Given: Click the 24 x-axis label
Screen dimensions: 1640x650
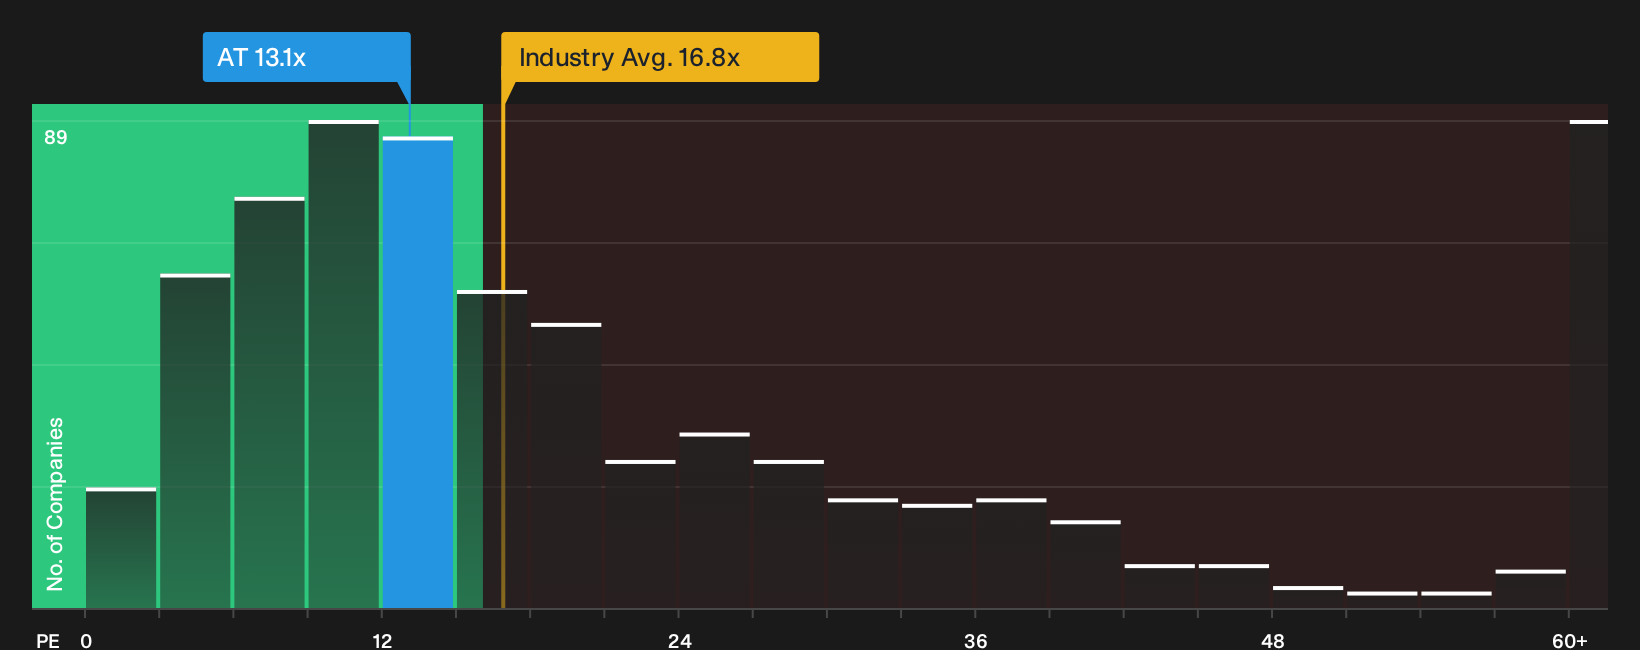Looking at the screenshot, I should coord(680,641).
